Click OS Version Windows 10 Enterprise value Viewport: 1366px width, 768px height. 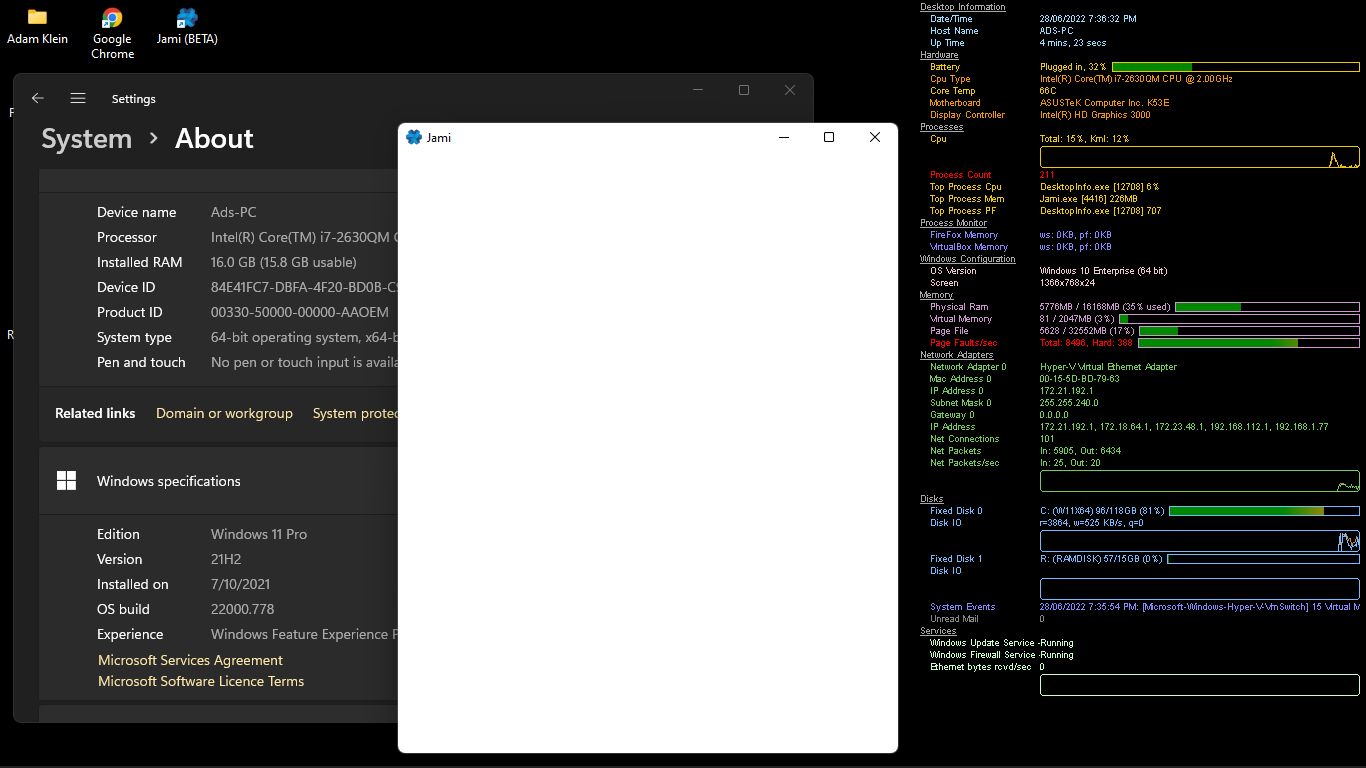1103,271
